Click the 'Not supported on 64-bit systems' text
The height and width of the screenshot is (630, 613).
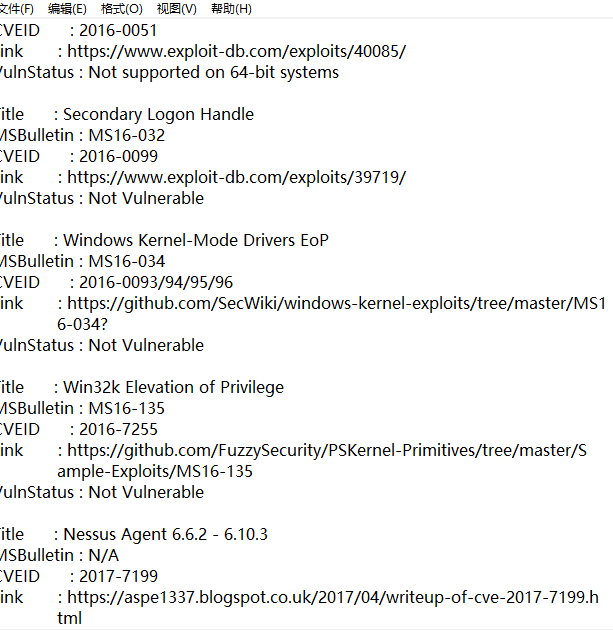(213, 72)
